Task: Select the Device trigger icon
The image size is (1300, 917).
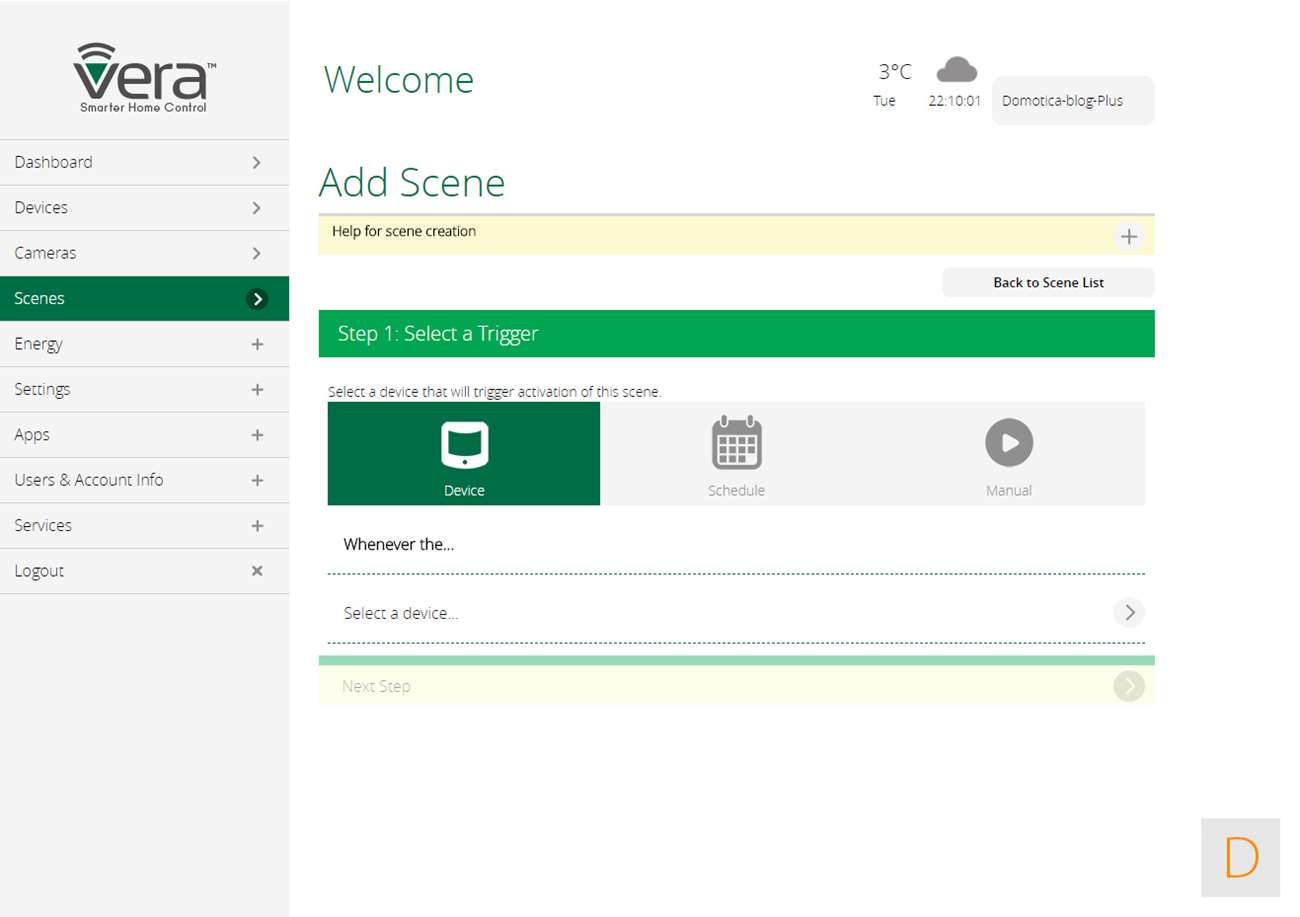Action: (x=464, y=445)
